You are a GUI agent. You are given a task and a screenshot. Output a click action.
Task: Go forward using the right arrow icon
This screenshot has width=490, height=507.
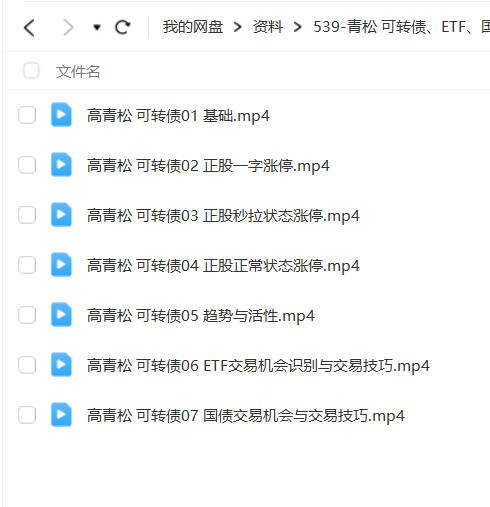tap(68, 27)
